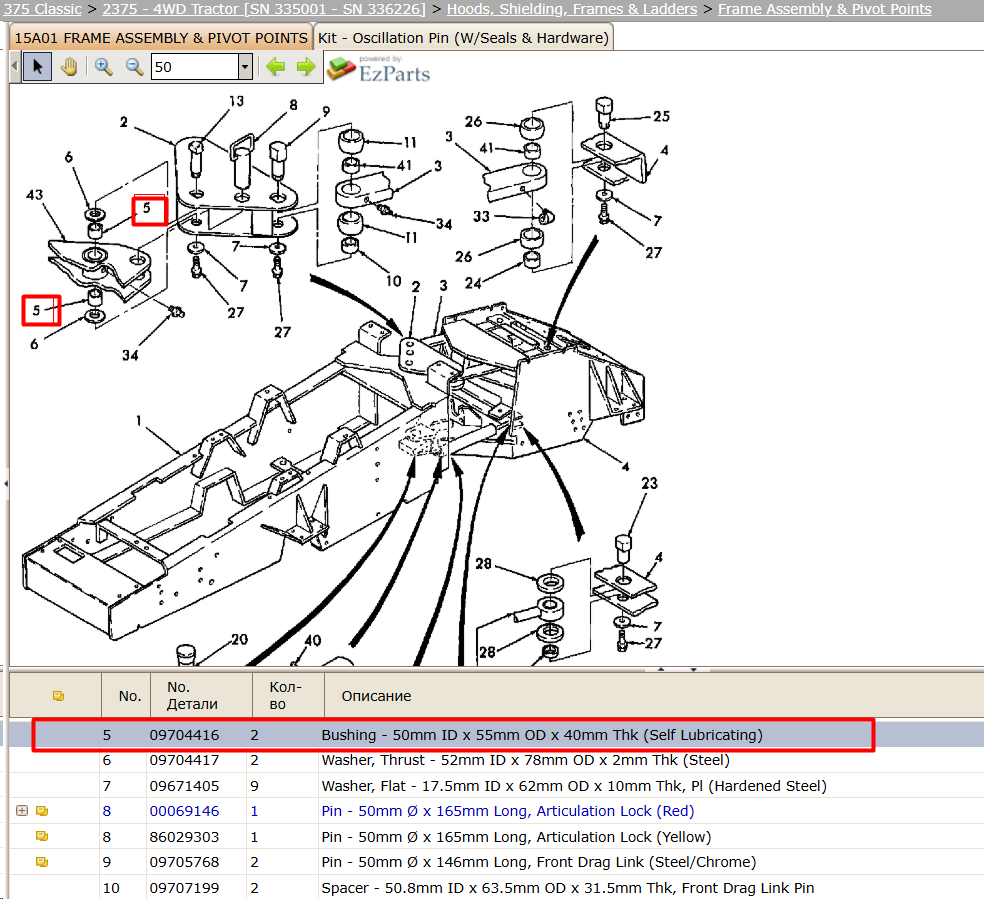
Task: Select part number 09705768 cell
Action: click(184, 862)
